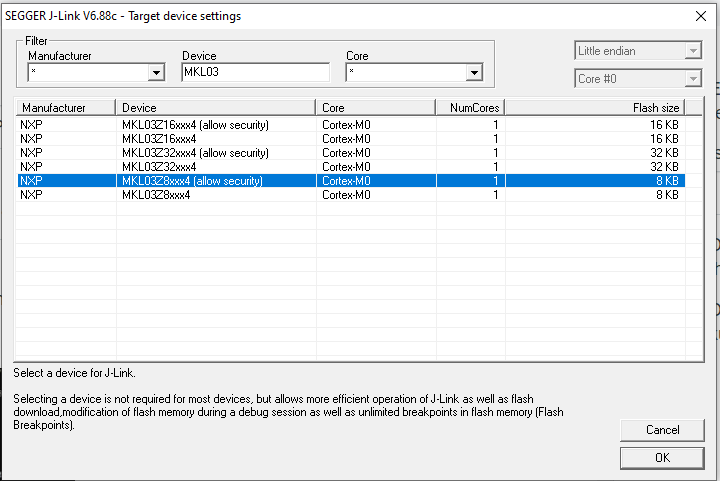Sort list by Device column header

(216, 107)
